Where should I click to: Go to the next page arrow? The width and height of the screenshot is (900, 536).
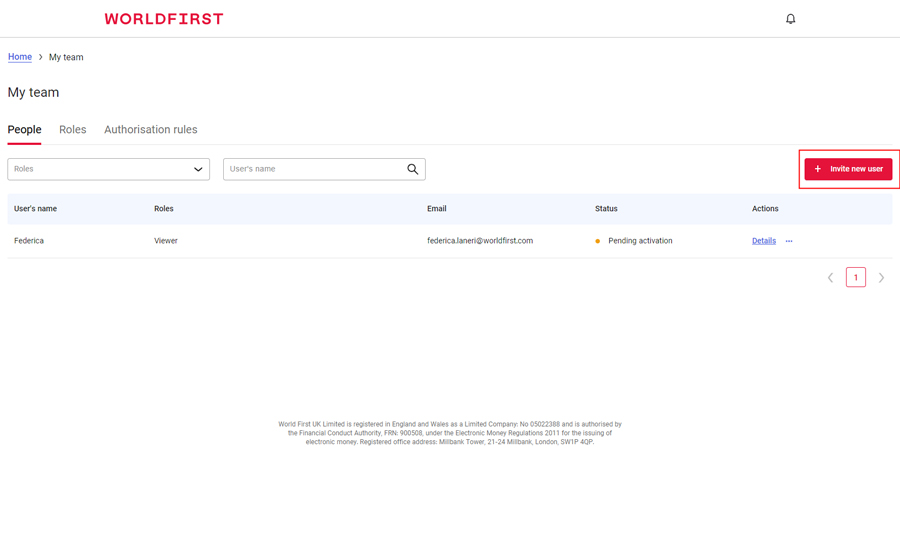point(881,278)
